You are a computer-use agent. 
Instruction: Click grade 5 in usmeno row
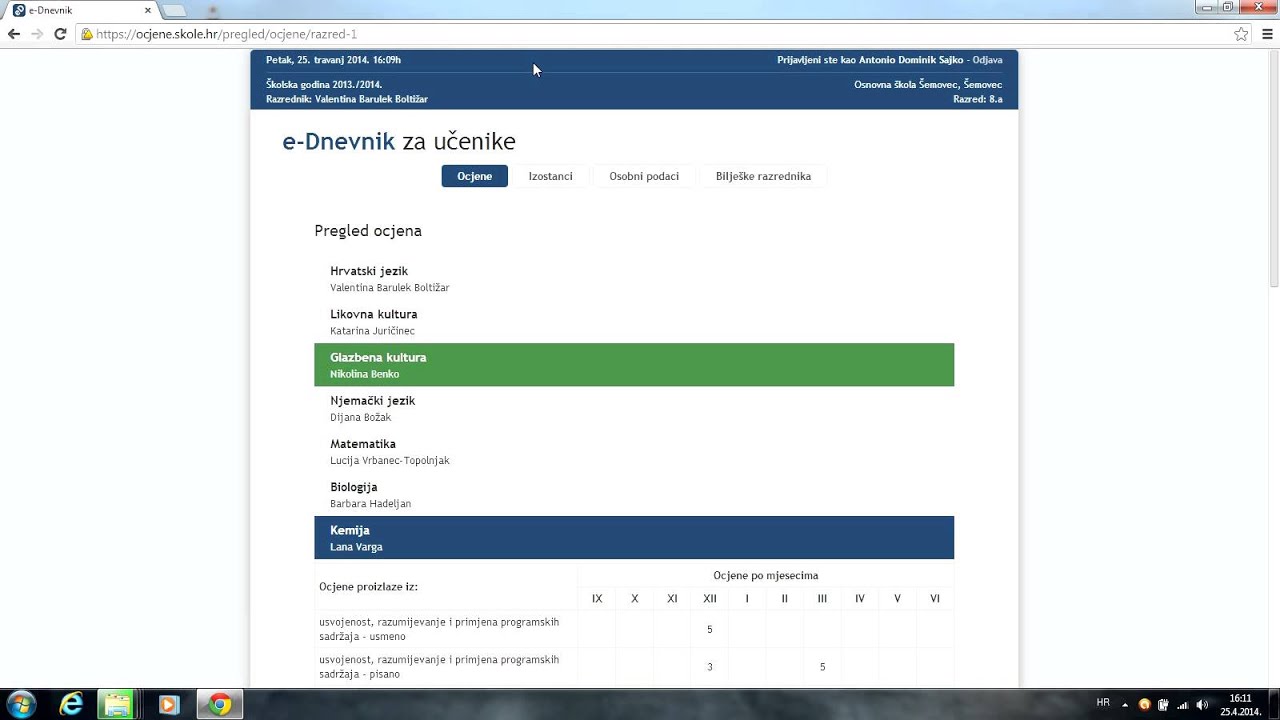pos(710,629)
